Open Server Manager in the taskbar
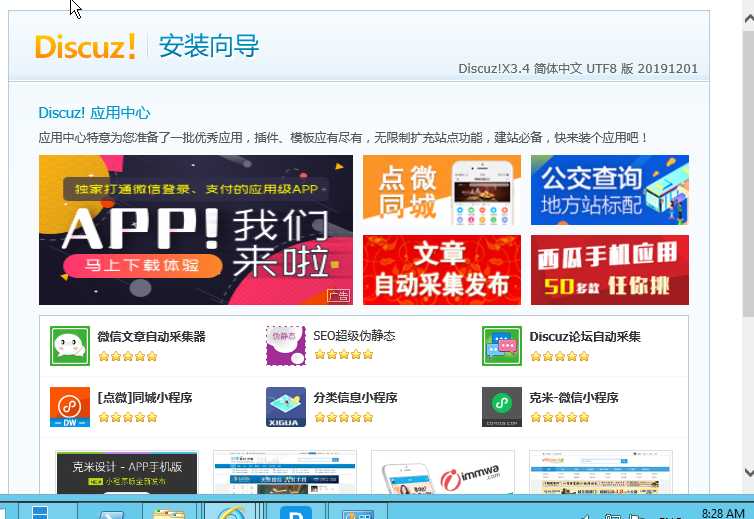Screen dimensions: 754x519 click(39, 511)
